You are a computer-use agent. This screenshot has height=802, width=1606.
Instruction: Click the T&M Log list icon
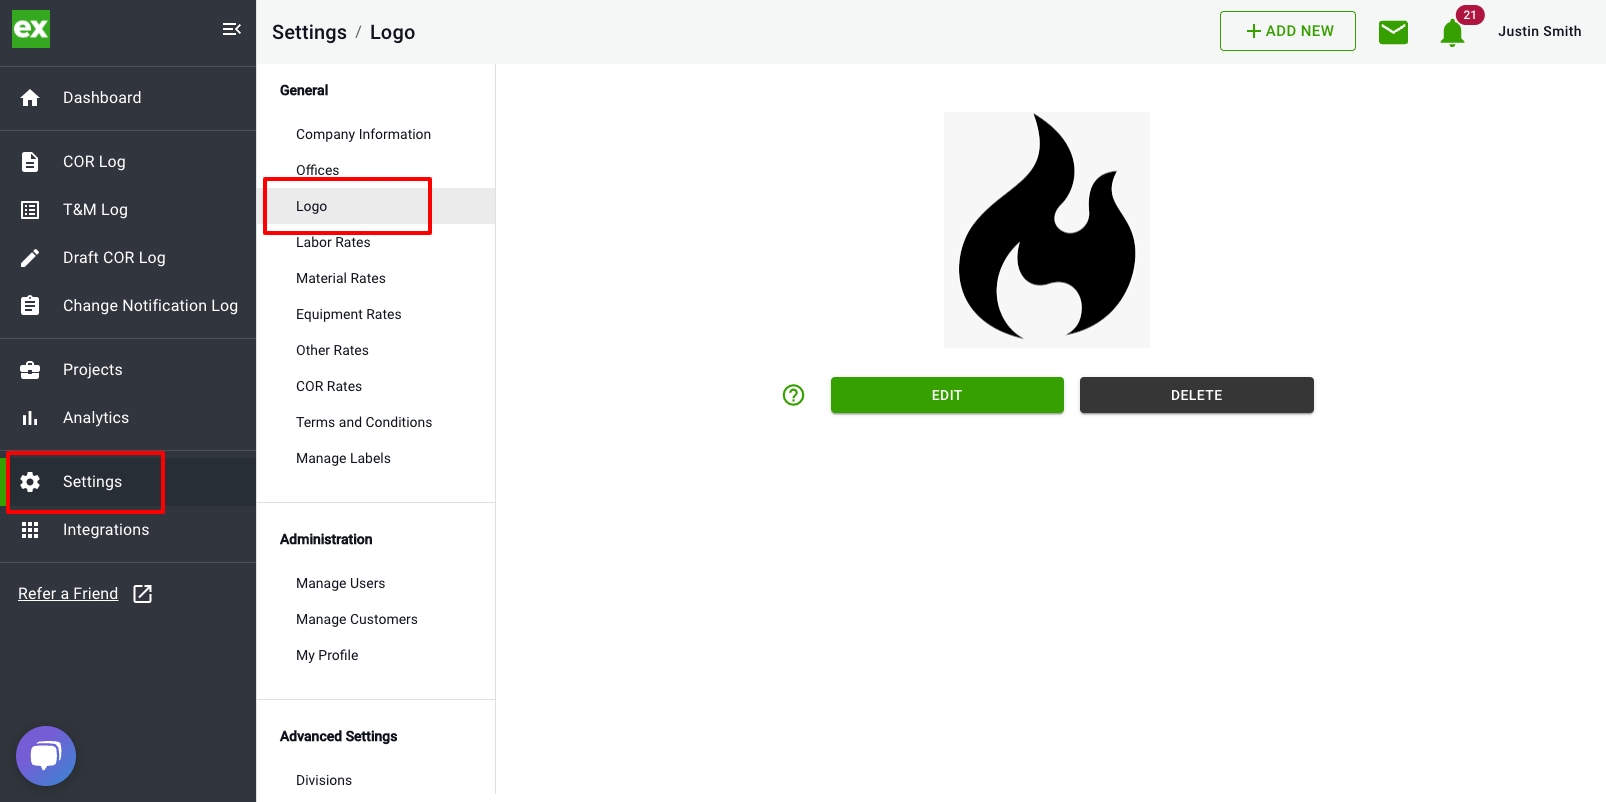point(30,210)
